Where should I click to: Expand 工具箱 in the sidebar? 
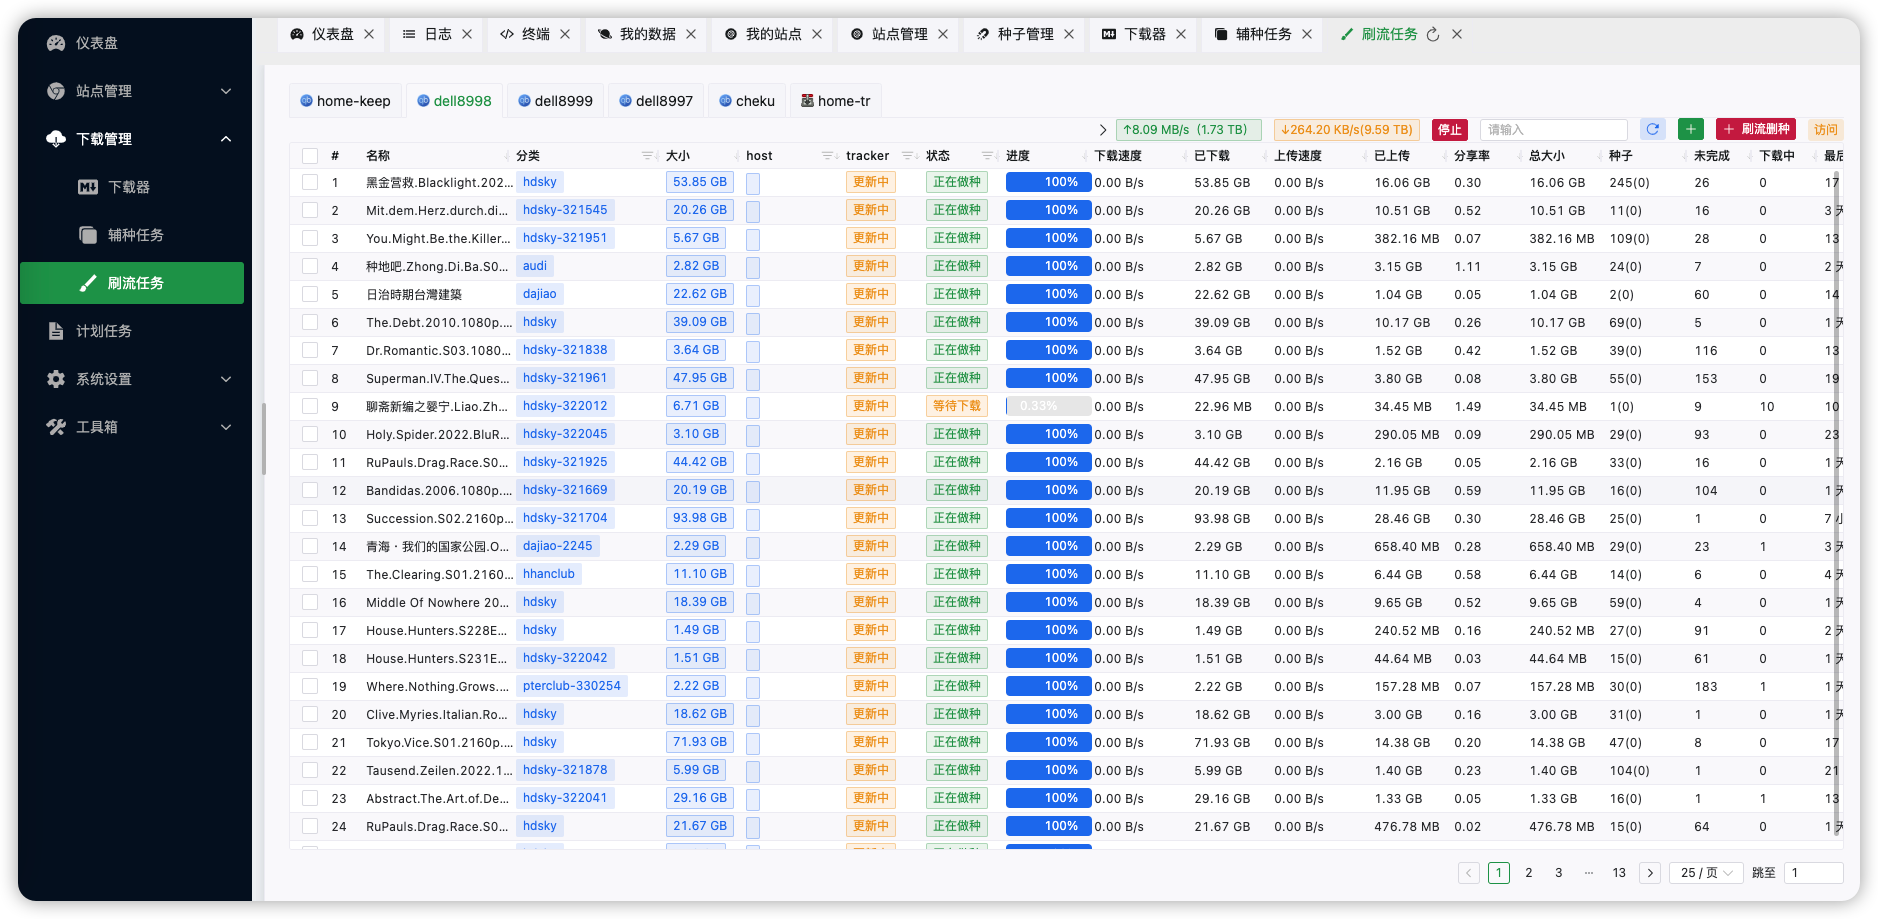140,427
